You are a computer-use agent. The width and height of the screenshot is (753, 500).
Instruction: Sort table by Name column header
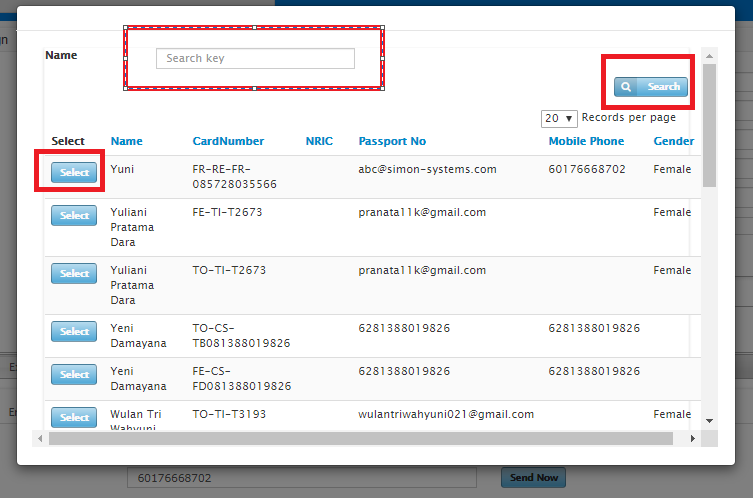pyautogui.click(x=126, y=142)
